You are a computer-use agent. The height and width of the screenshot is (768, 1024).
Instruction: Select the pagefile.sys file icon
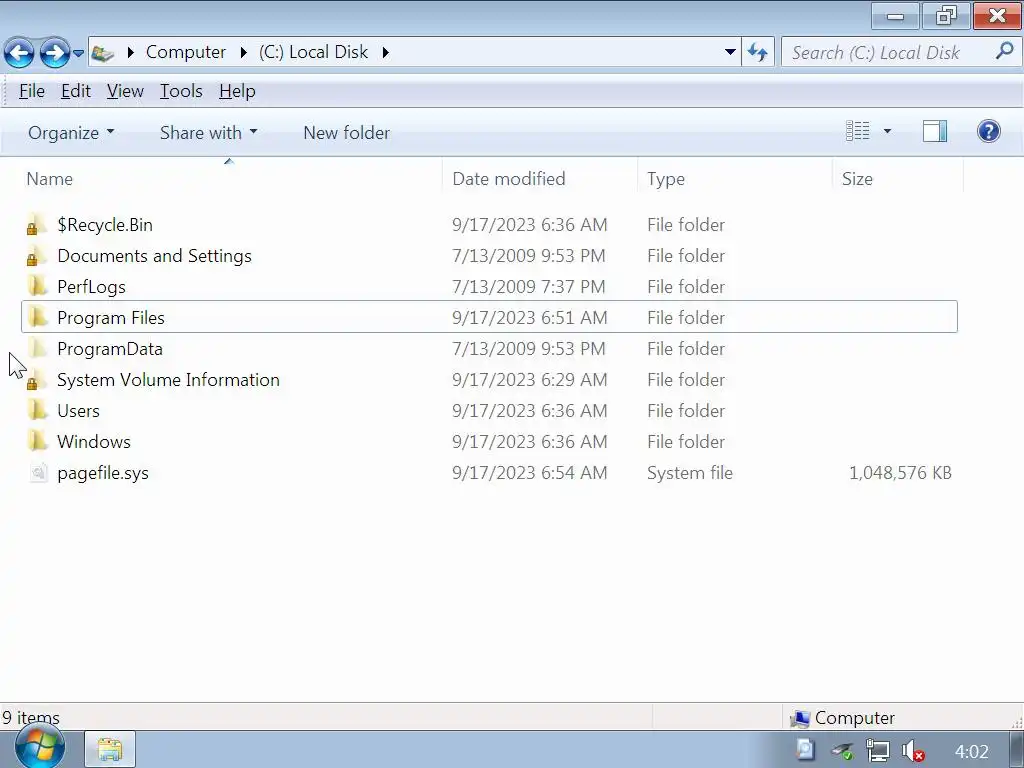click(39, 473)
